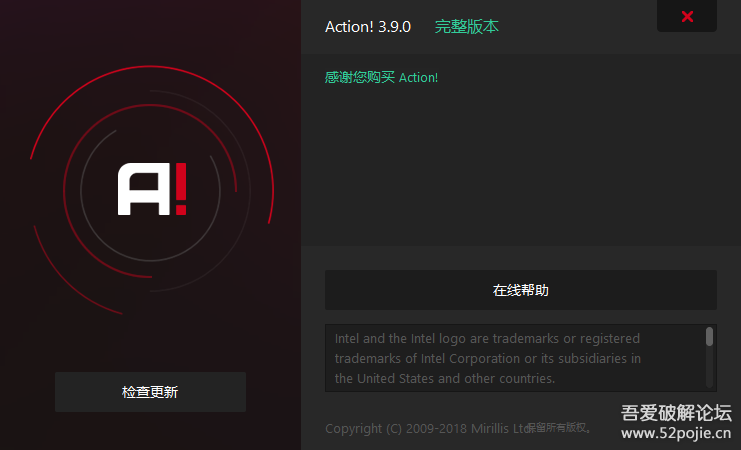Click the scrollbar thumb in trademark box
Image resolution: width=741 pixels, height=450 pixels.
[709, 337]
